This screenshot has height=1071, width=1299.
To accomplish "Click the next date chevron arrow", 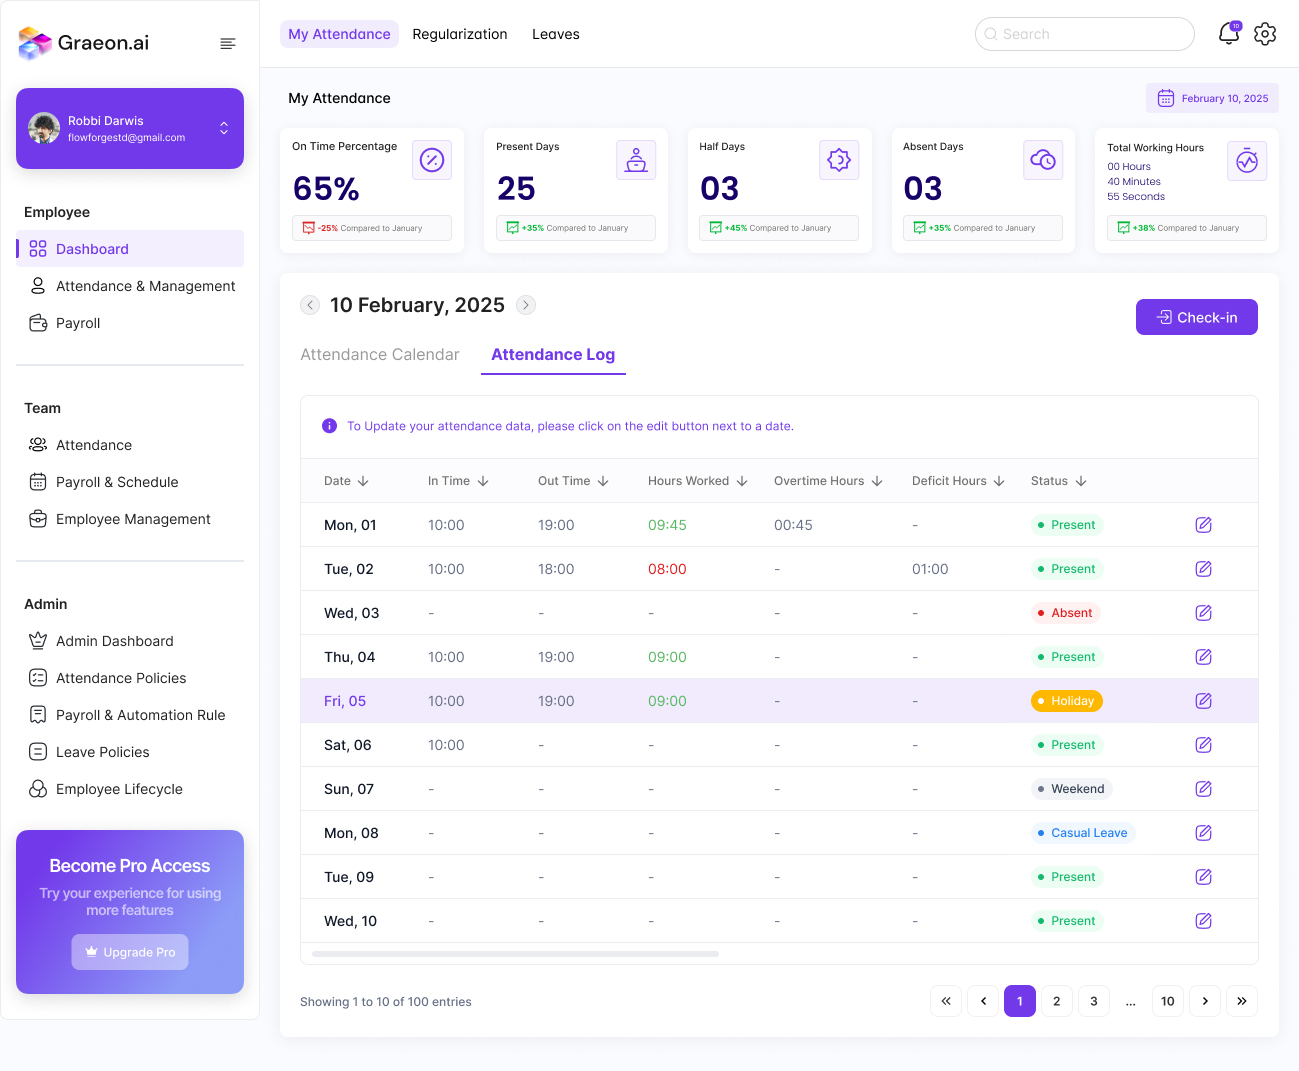I will pyautogui.click(x=525, y=305).
